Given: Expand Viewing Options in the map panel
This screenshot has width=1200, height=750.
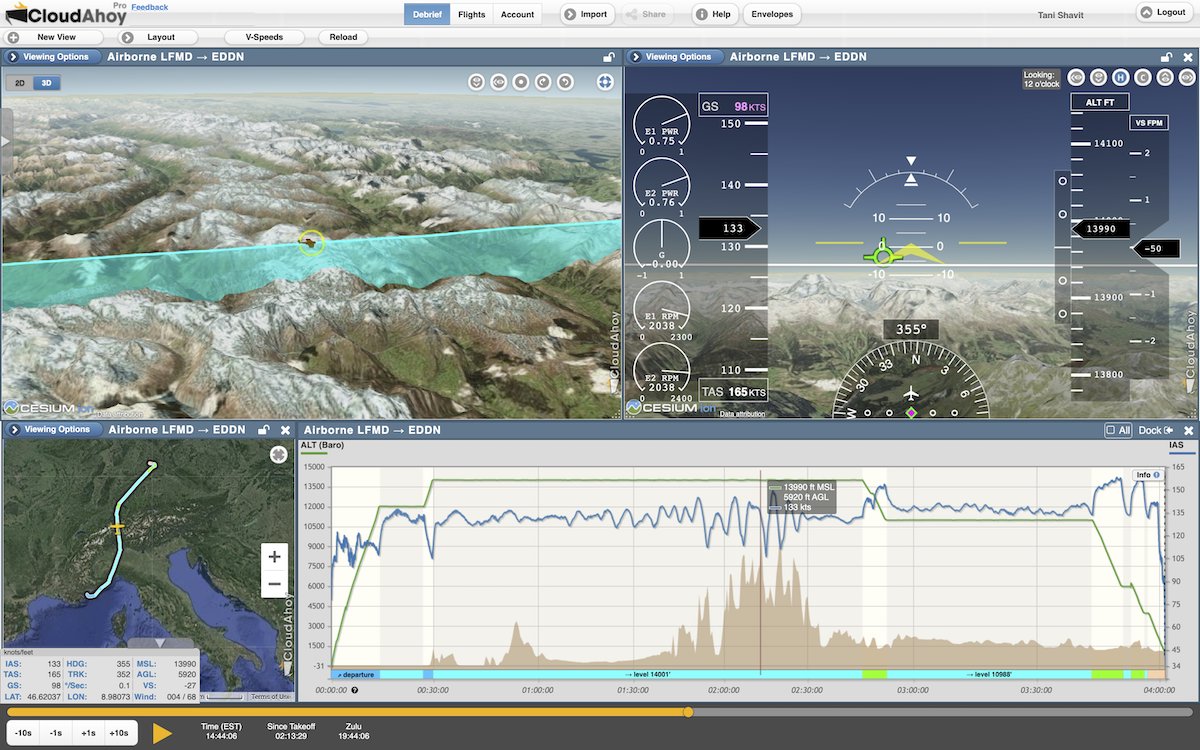Looking at the screenshot, I should (x=56, y=430).
